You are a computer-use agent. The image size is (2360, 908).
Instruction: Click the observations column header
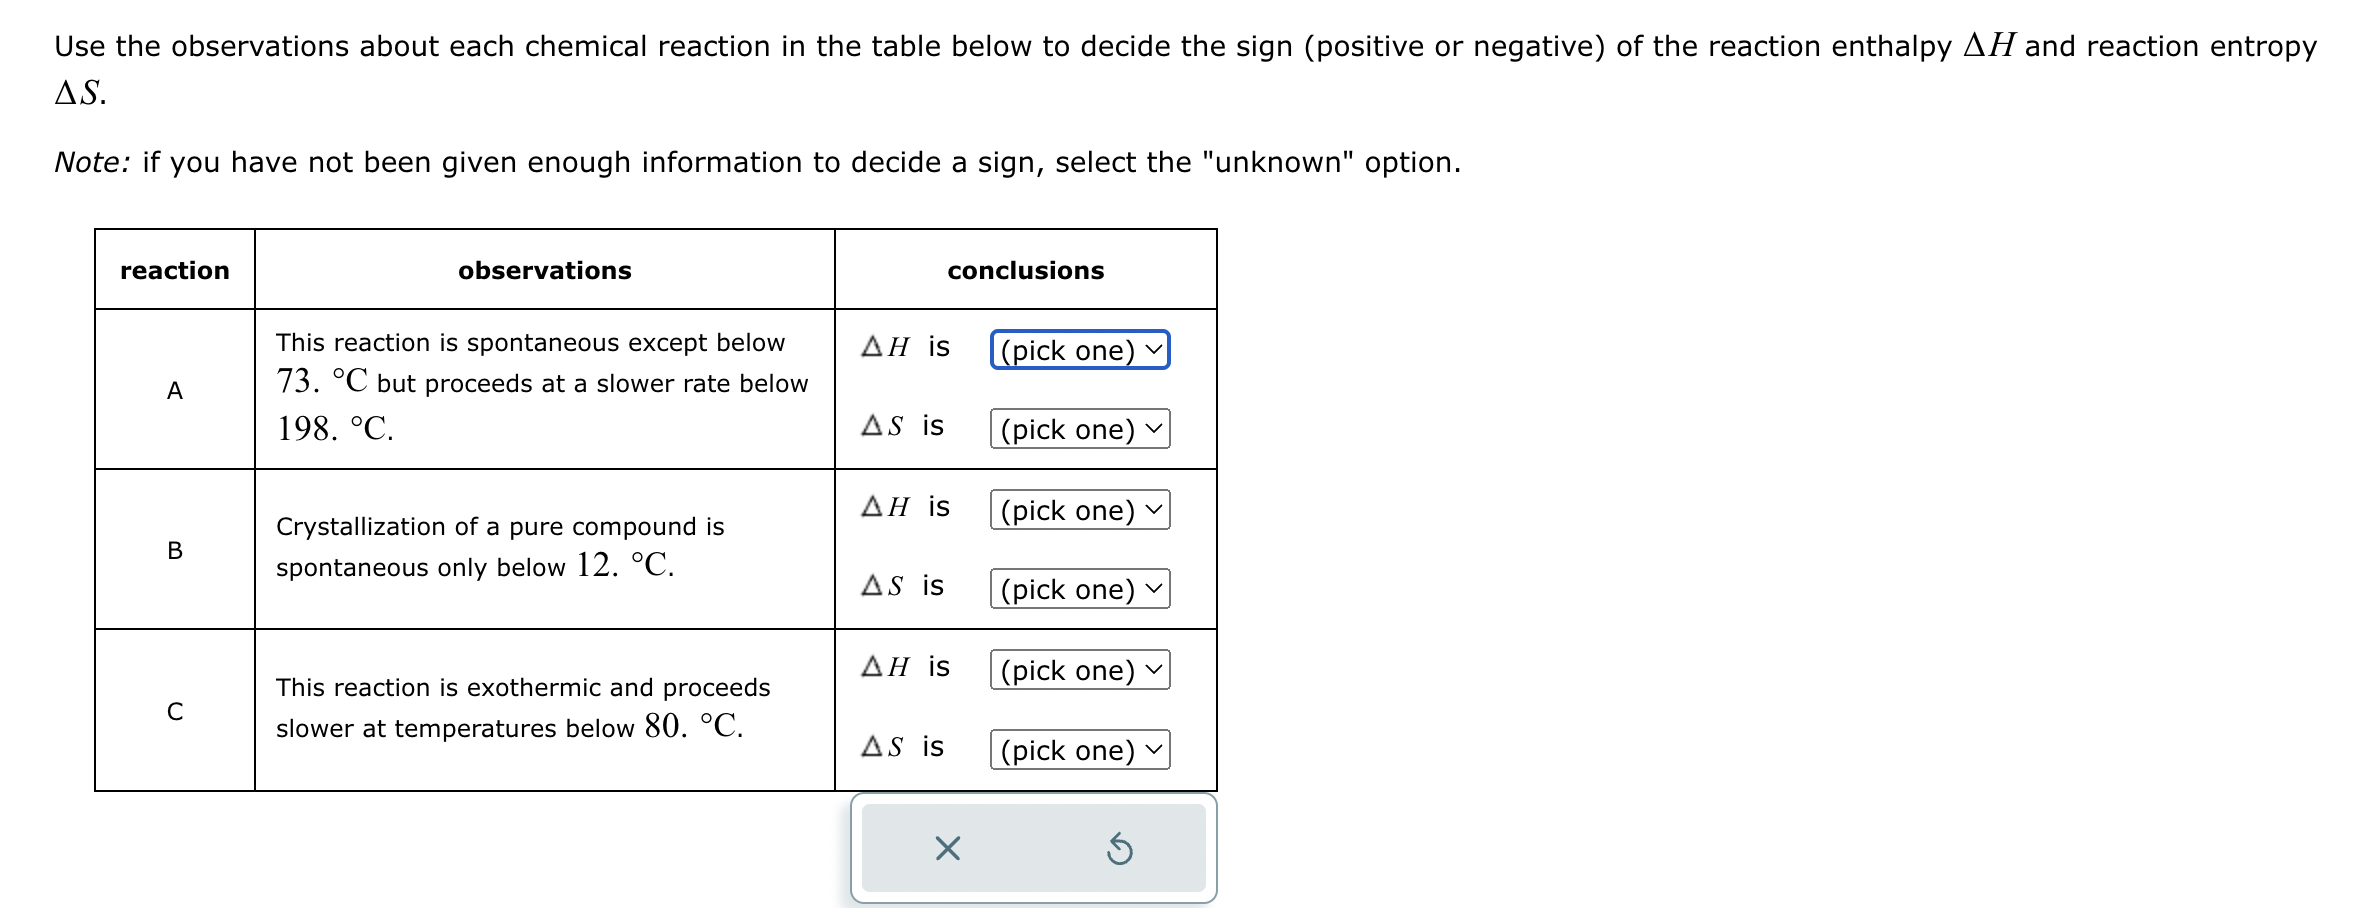coord(545,270)
